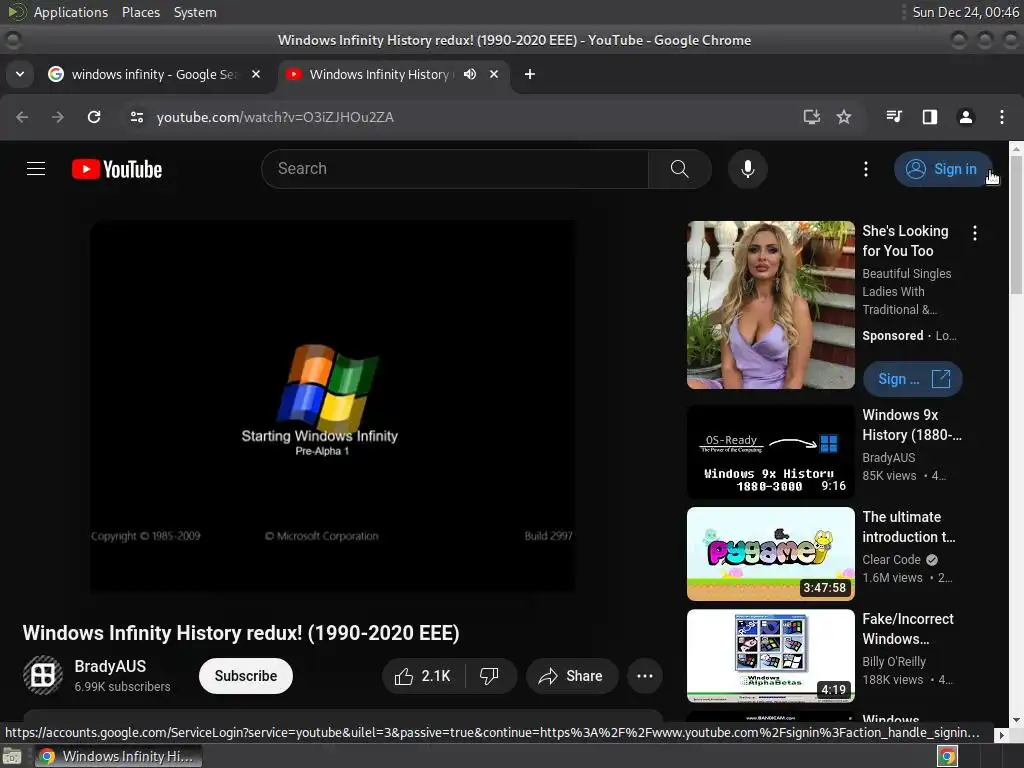
Task: View site information icon in address bar
Action: 136,117
